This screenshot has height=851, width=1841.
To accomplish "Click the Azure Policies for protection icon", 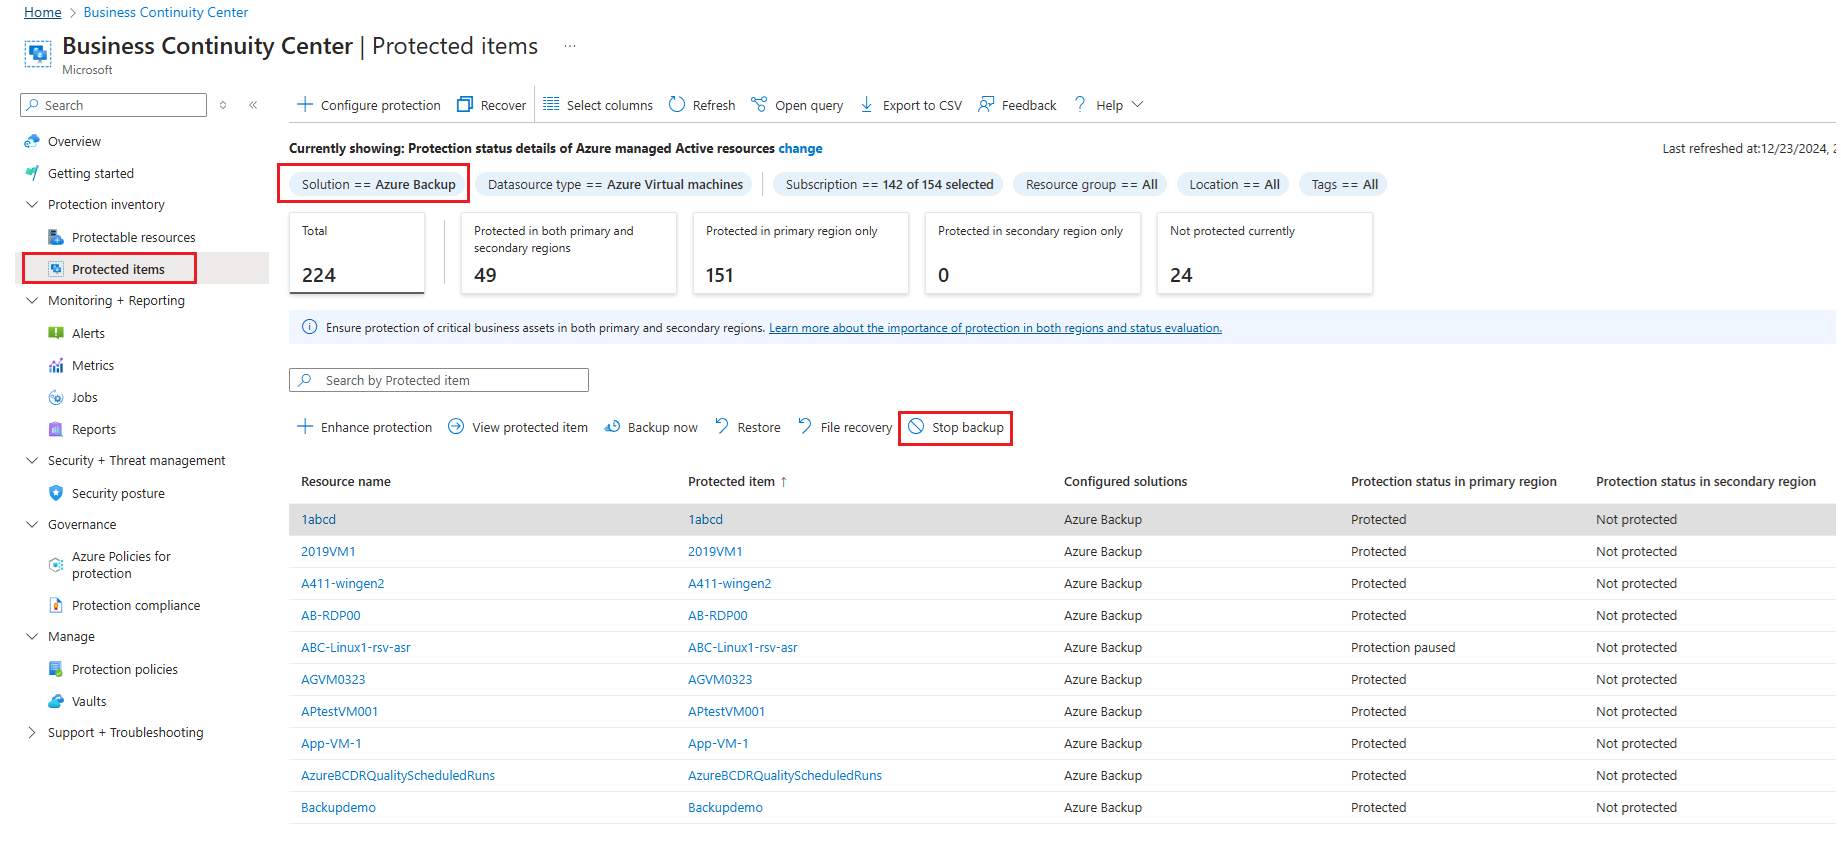I will point(56,565).
